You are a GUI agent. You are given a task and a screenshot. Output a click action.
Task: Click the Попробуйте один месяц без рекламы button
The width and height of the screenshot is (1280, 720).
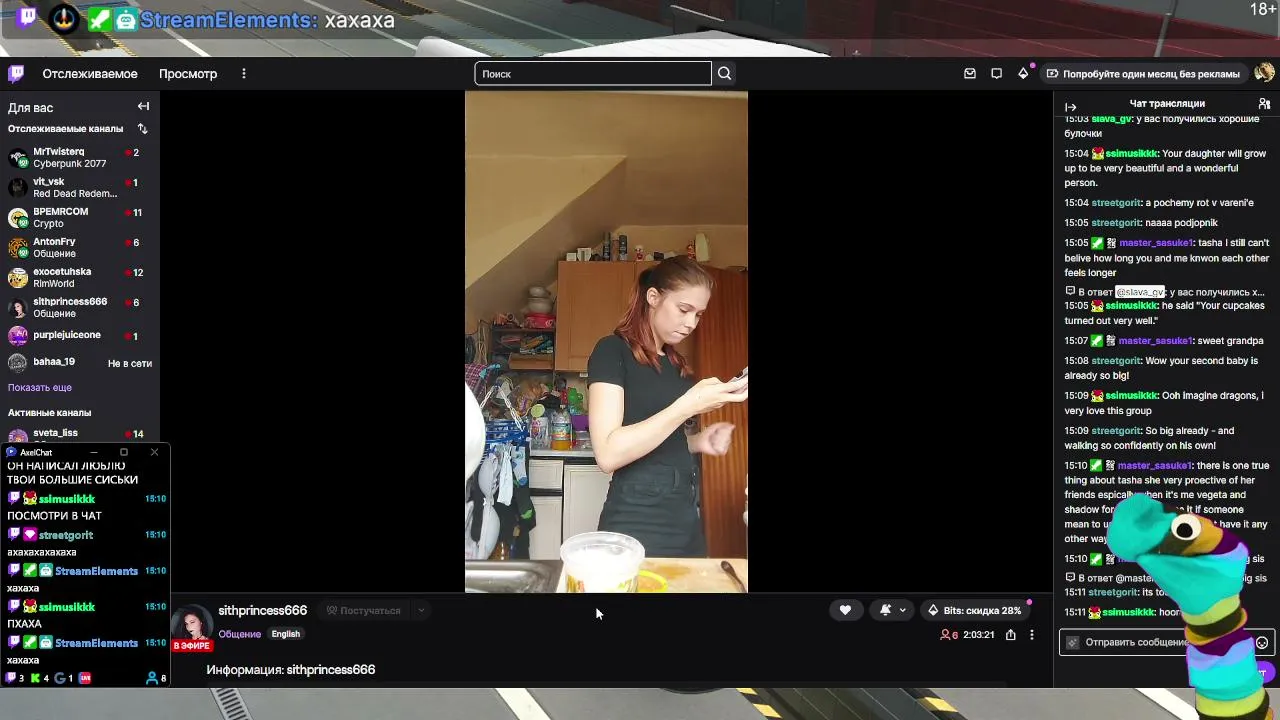pyautogui.click(x=1143, y=73)
